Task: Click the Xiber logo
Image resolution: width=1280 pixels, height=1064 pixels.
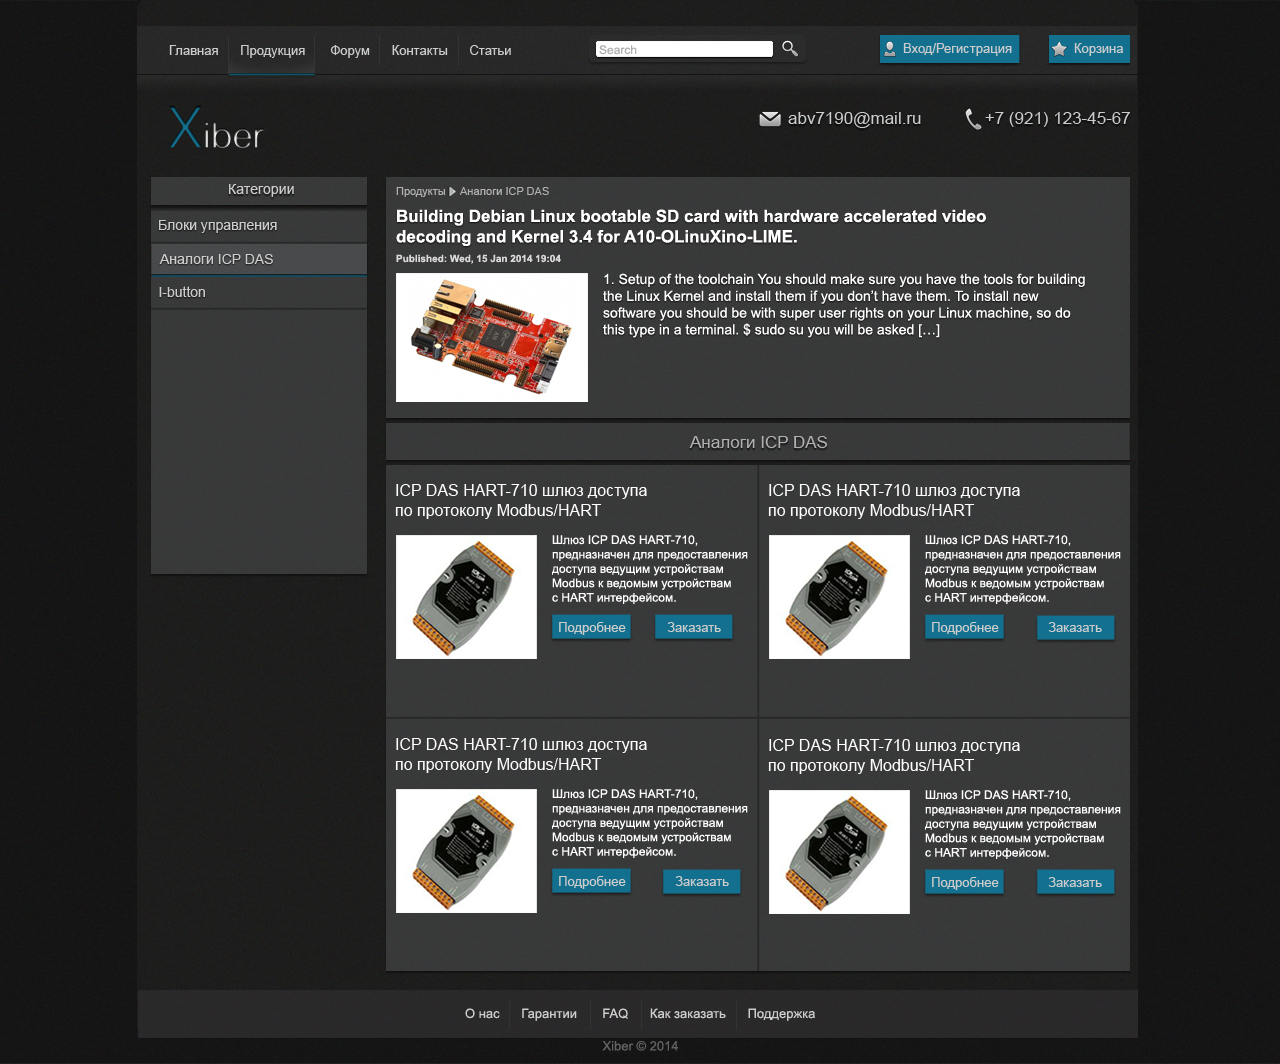Action: [216, 129]
